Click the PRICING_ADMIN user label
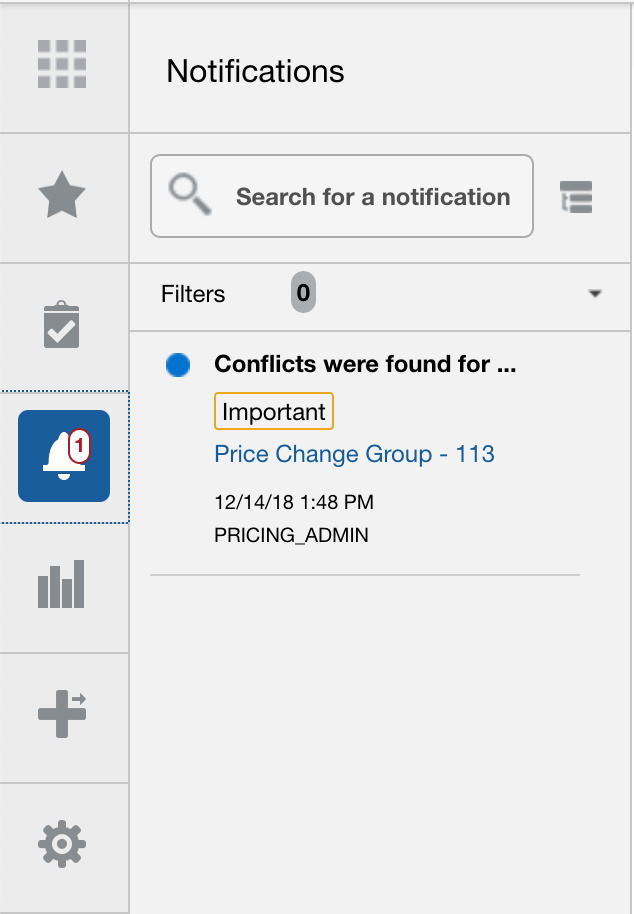The image size is (634, 914). (x=291, y=534)
